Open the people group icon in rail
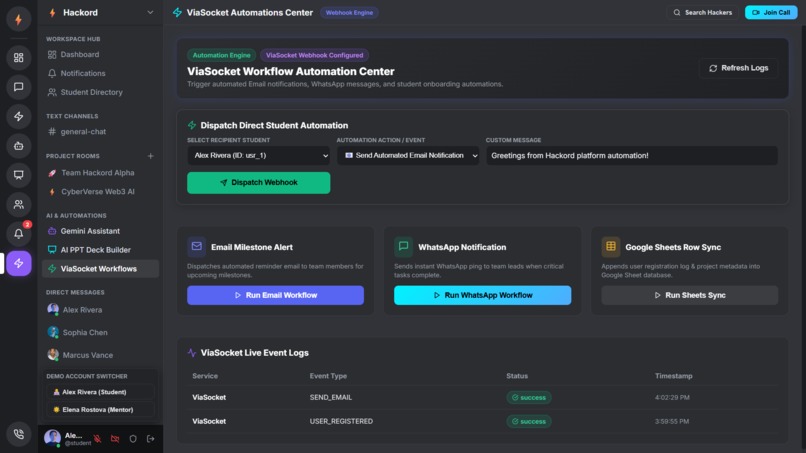806x453 pixels. pos(19,205)
